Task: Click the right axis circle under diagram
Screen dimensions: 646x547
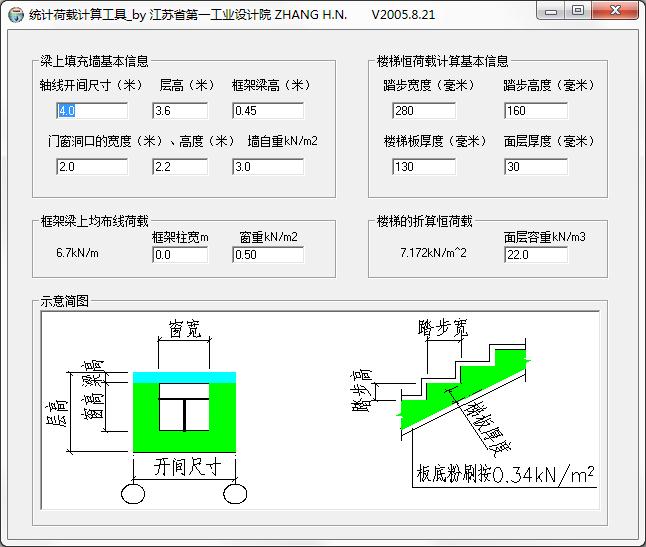Action: point(235,493)
